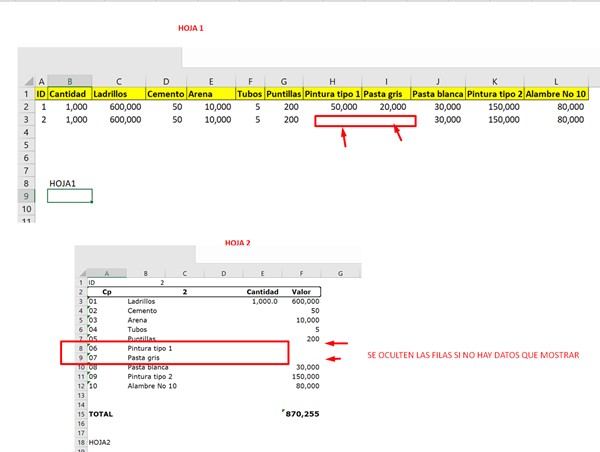Click the 'Arena' header cell in Hoja 1
The height and width of the screenshot is (452, 600).
[x=211, y=94]
